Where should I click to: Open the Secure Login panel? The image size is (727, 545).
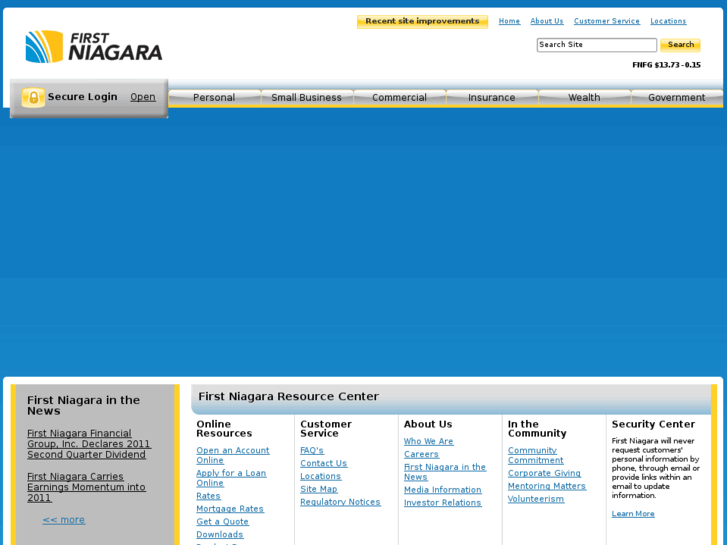143,97
